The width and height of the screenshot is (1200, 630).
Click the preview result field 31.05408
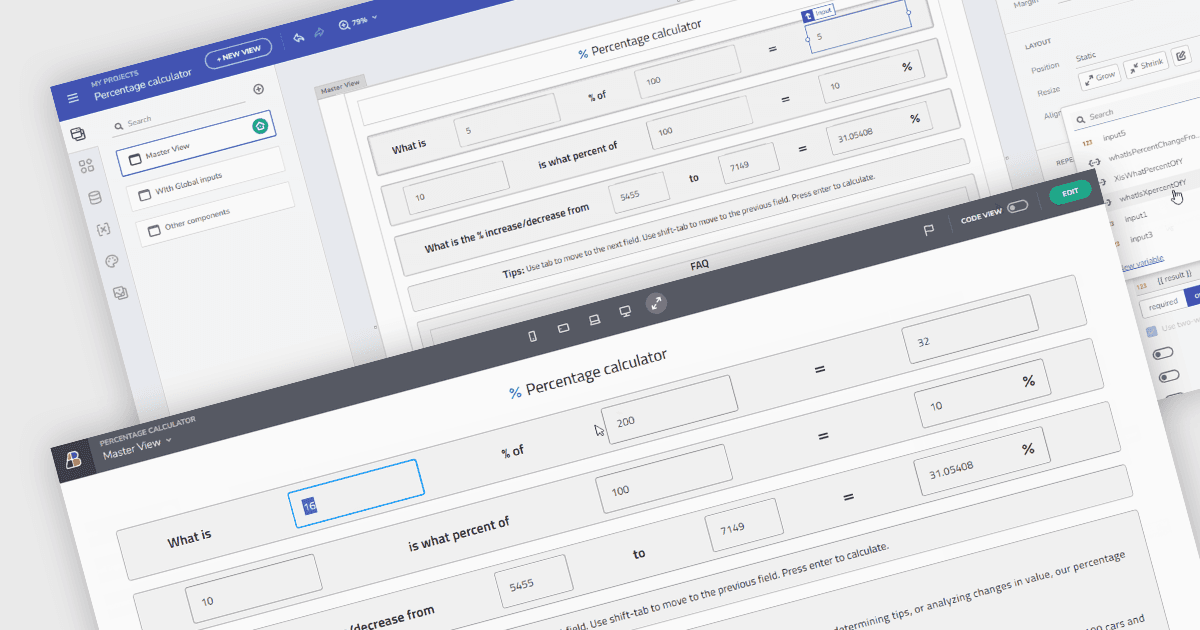981,461
